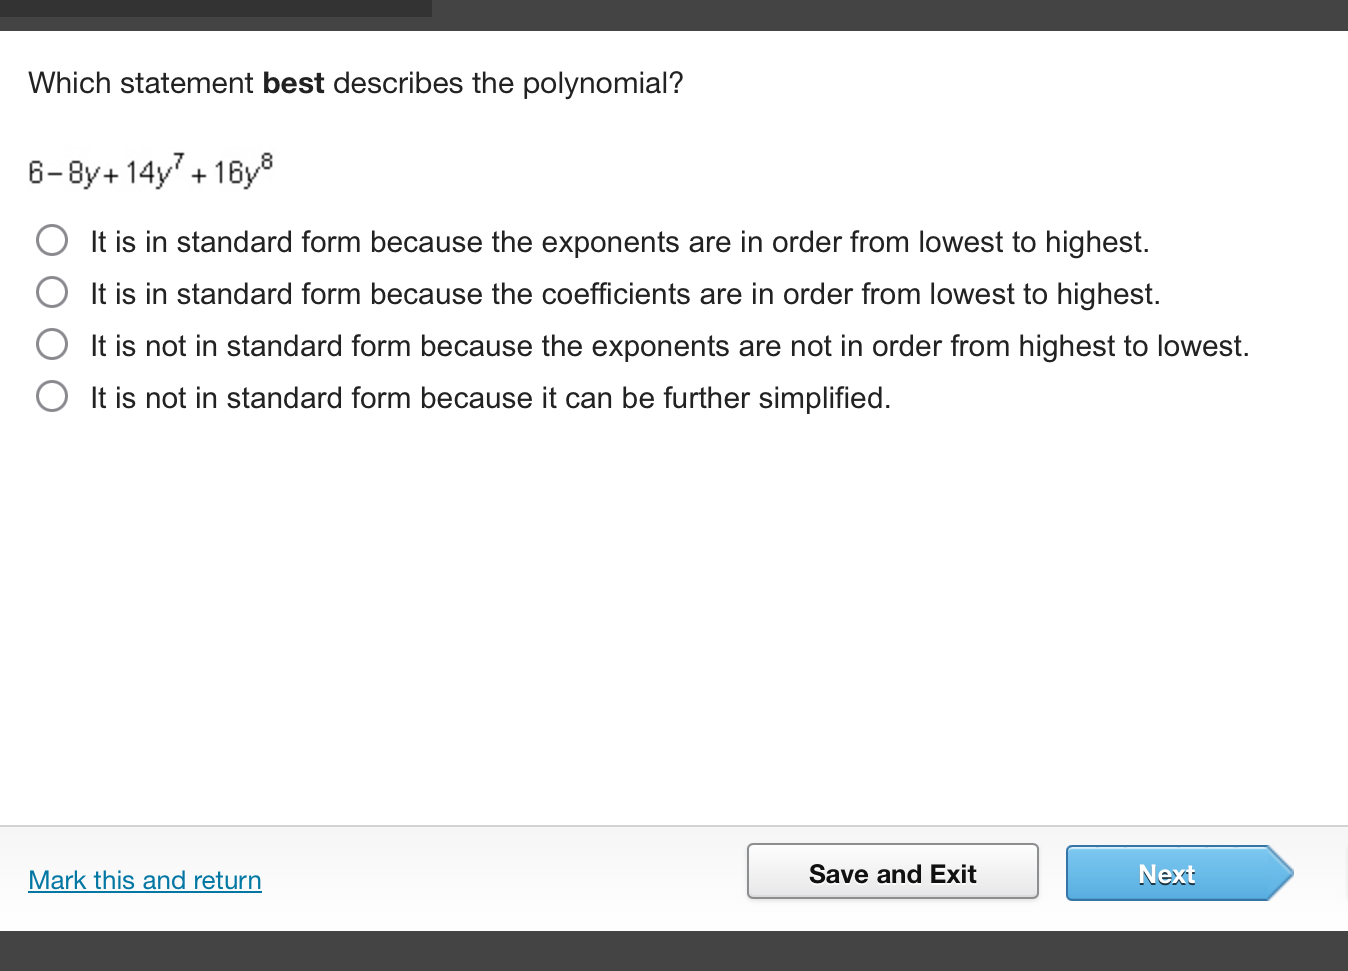This screenshot has height=971, width=1348.
Task: Click the question text heading
Action: tap(355, 83)
